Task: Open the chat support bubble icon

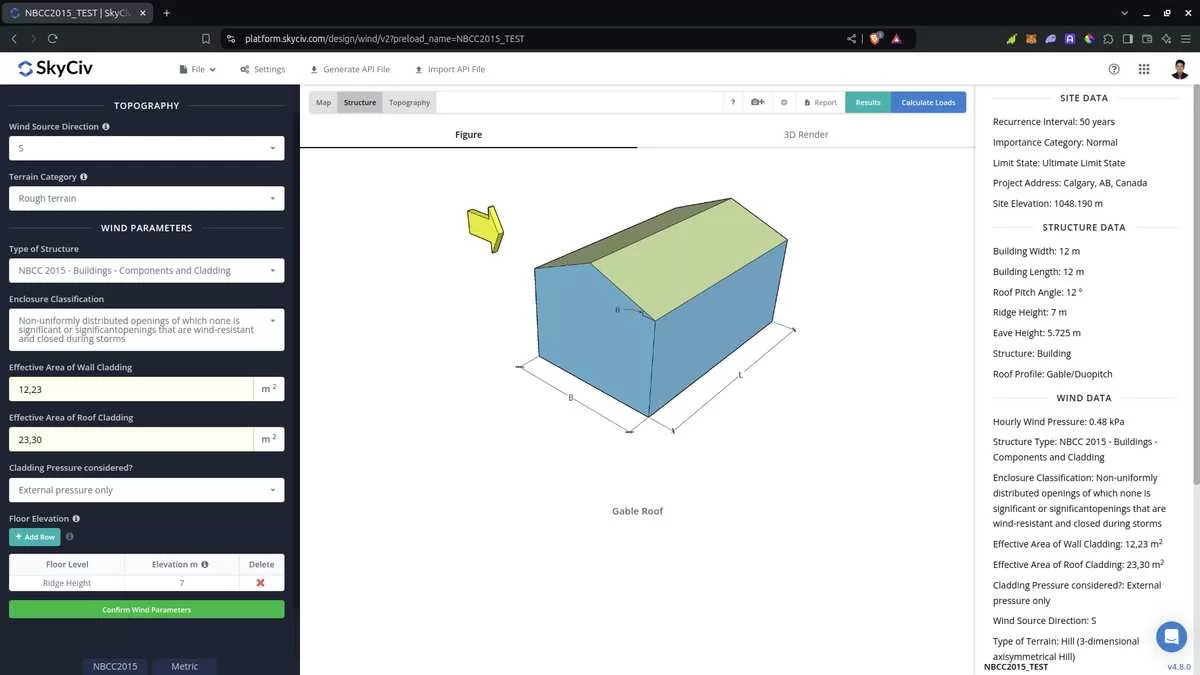Action: coord(1171,636)
